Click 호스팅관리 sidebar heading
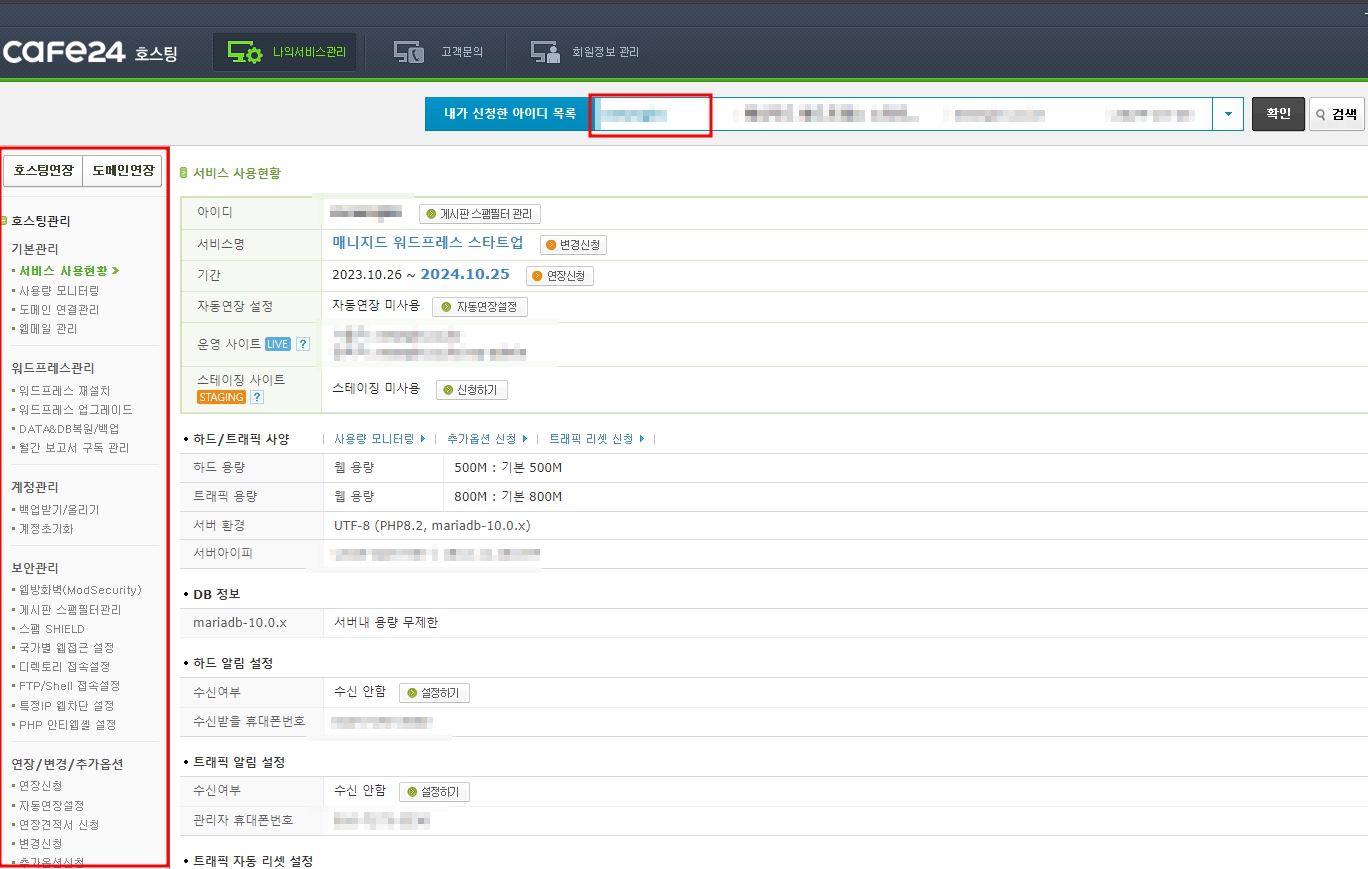The height and width of the screenshot is (869, 1368). point(41,221)
